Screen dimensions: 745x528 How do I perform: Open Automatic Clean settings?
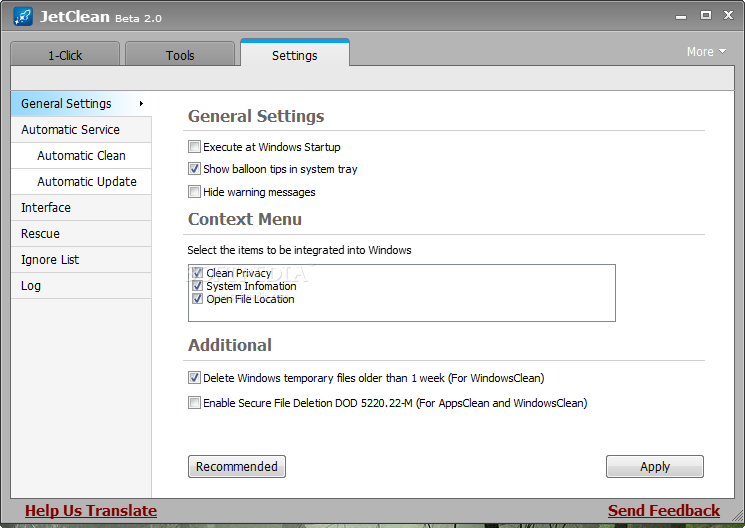81,156
